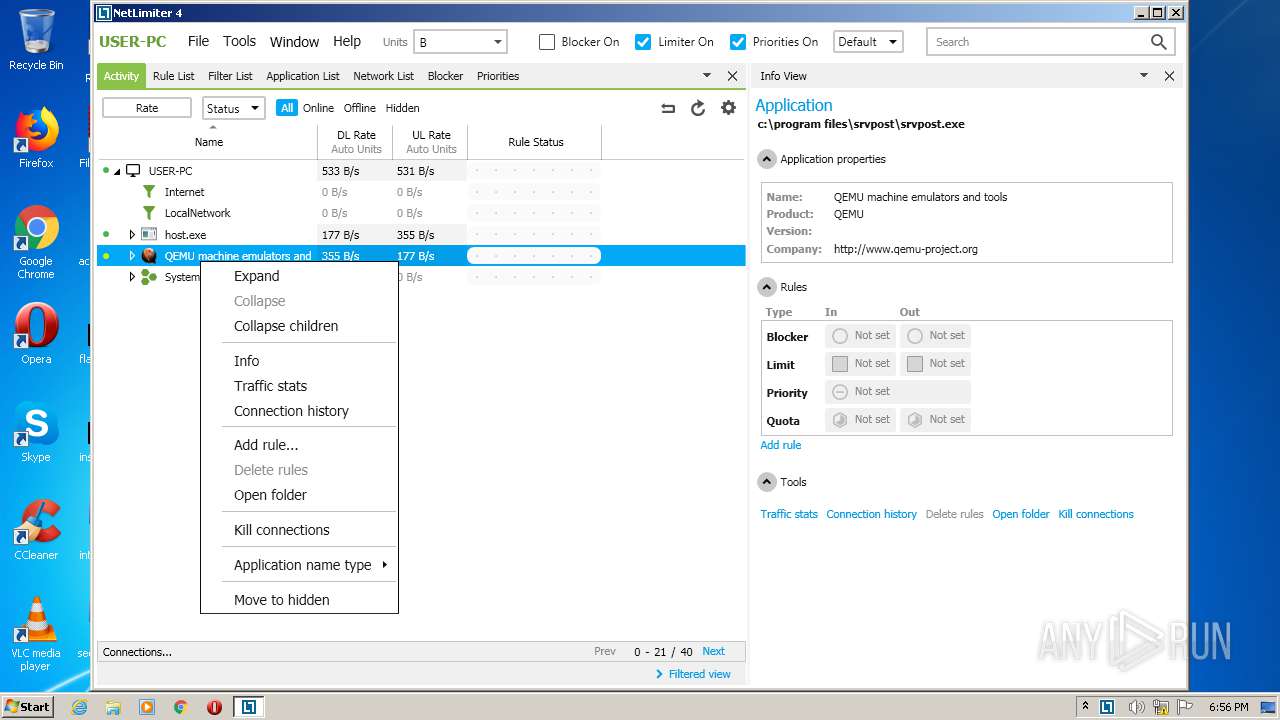Open the Units dropdown
Screen dimensions: 1280x720
(x=460, y=42)
